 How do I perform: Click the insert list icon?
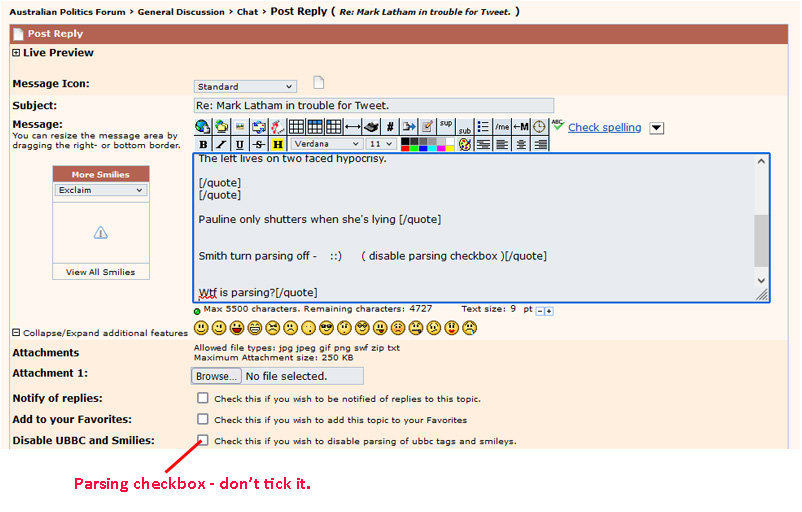(483, 127)
